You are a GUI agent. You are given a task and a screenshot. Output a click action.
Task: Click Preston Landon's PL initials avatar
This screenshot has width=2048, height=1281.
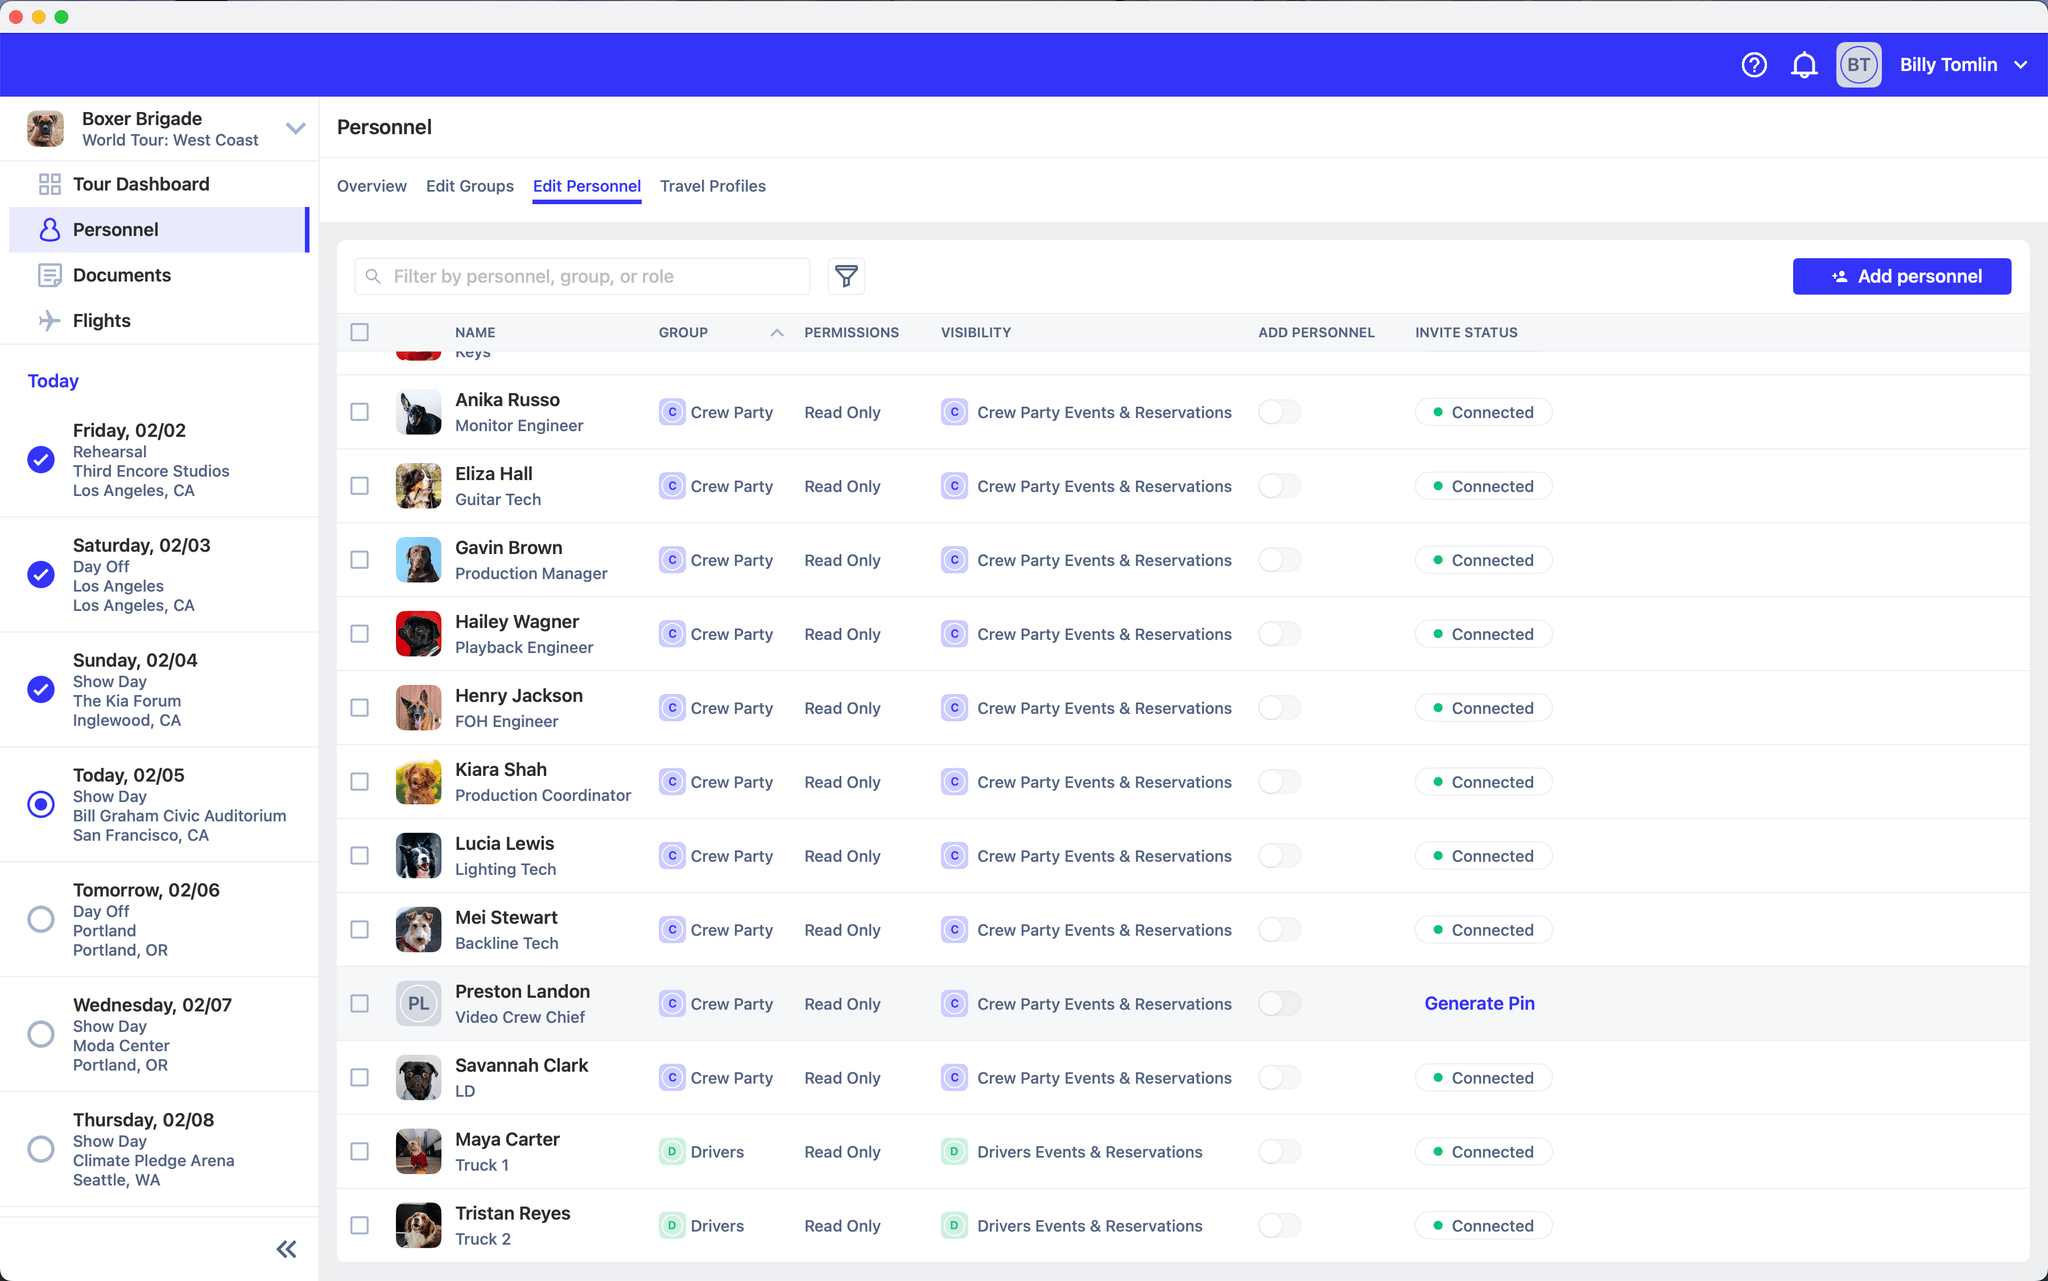coord(418,1004)
